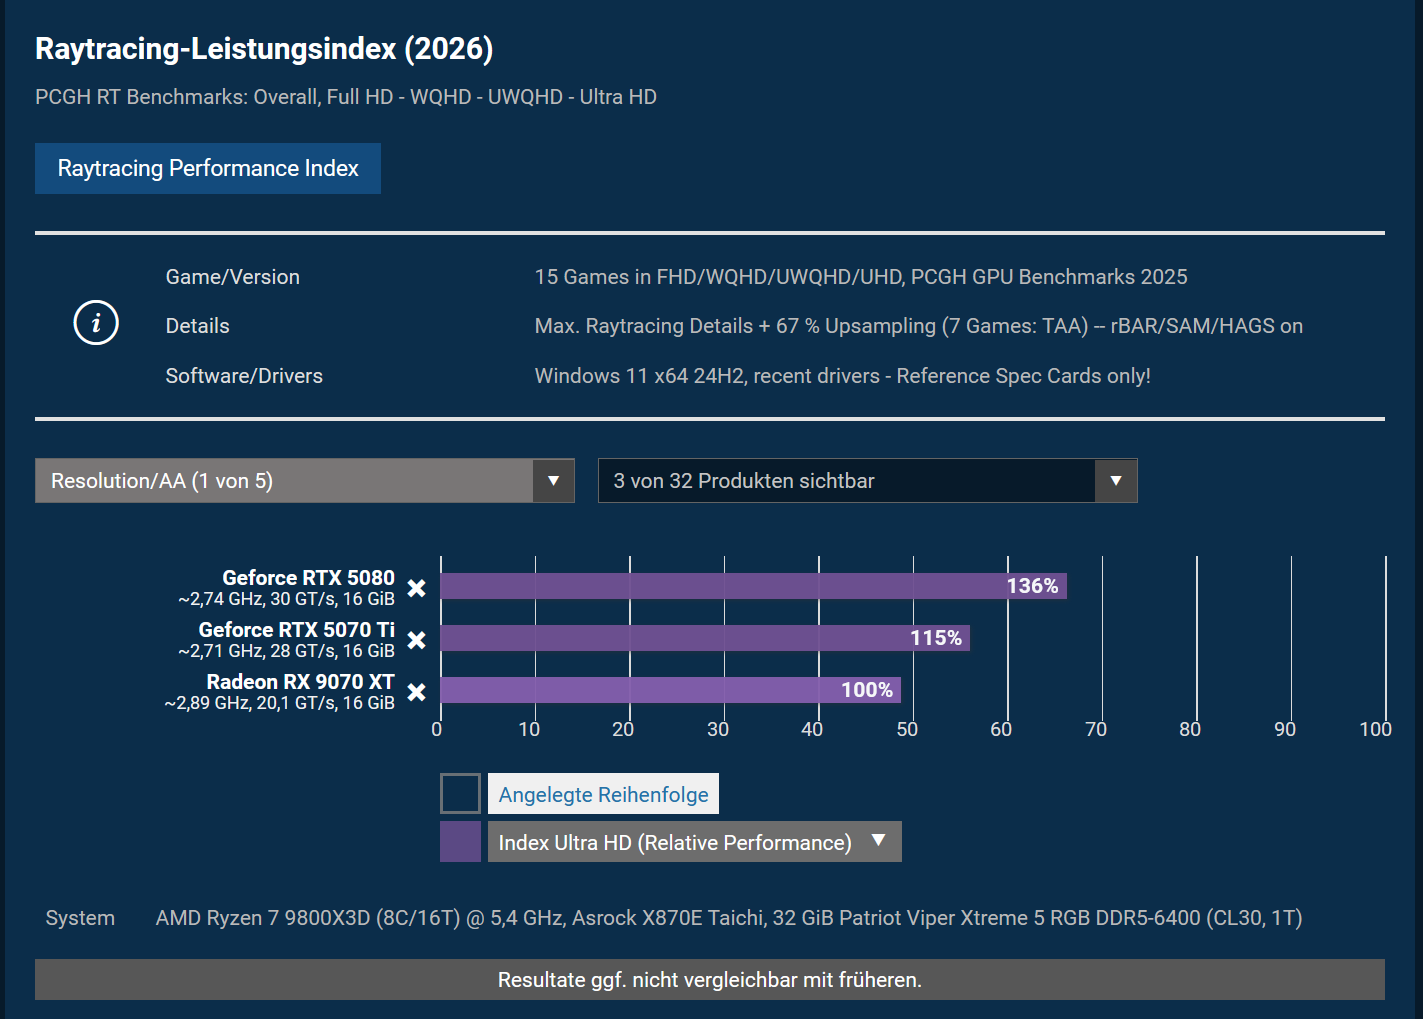Image resolution: width=1423 pixels, height=1019 pixels.
Task: Open the Index Ultra HD (Relative Performance) dropdown
Action: click(x=694, y=842)
